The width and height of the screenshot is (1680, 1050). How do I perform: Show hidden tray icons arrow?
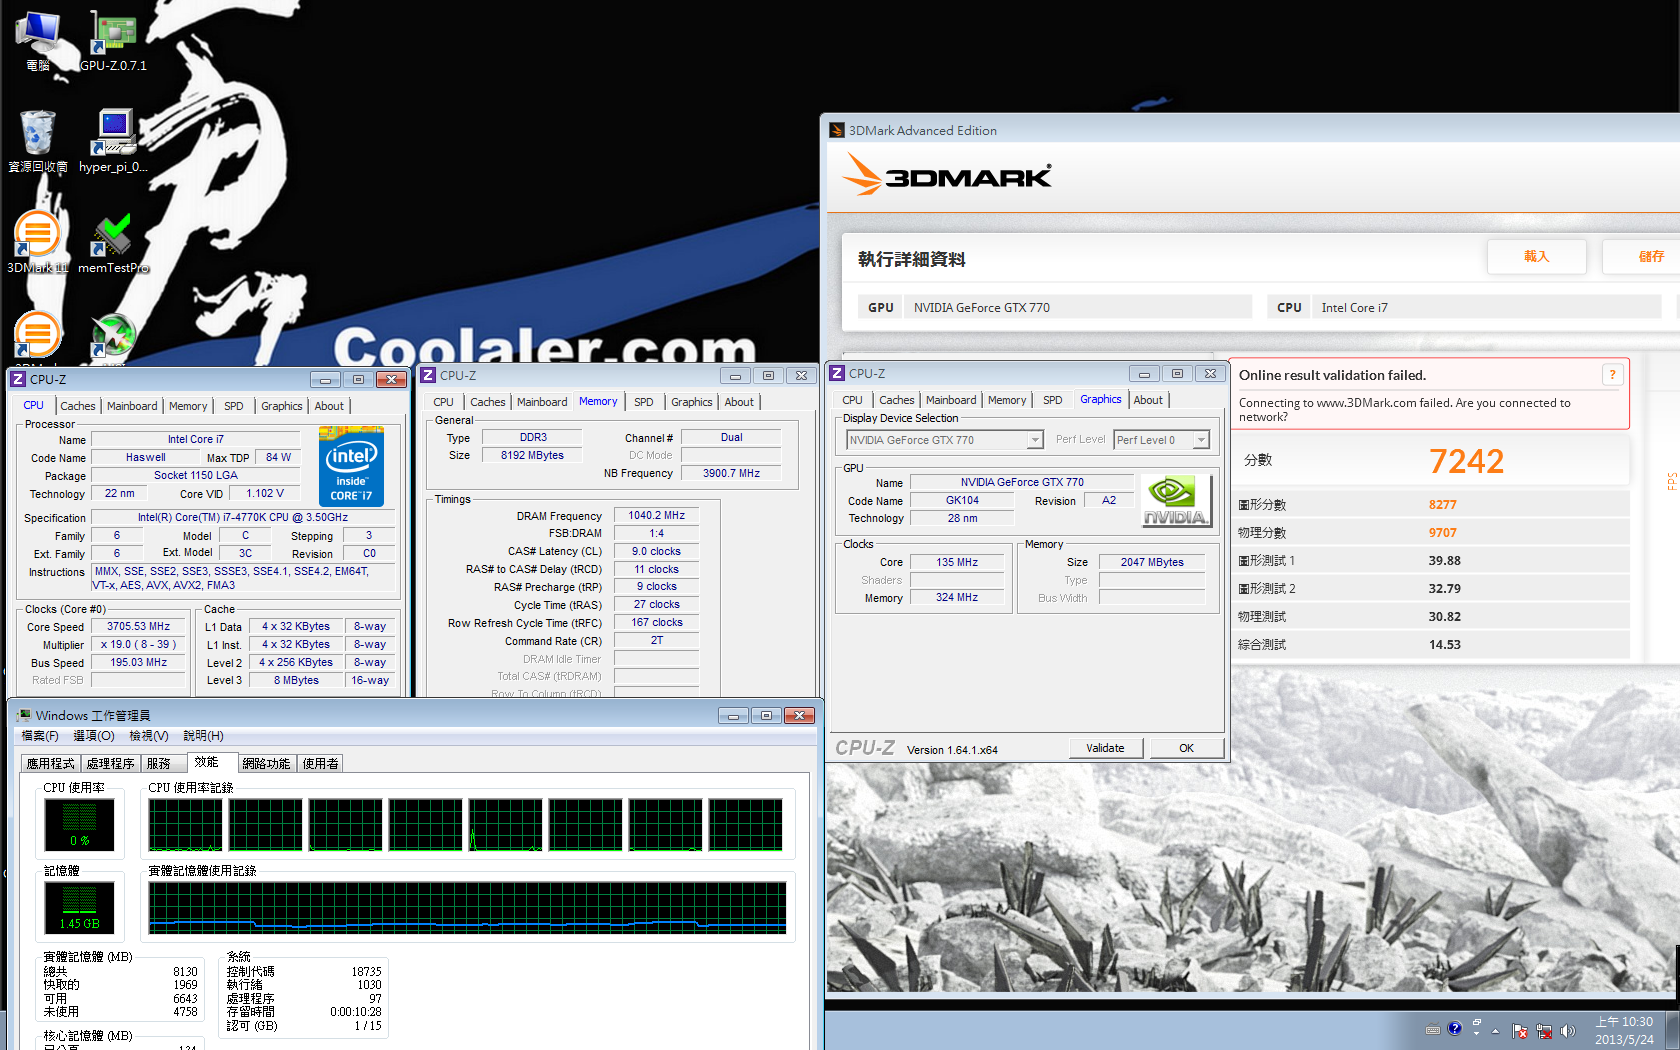(x=1496, y=1031)
